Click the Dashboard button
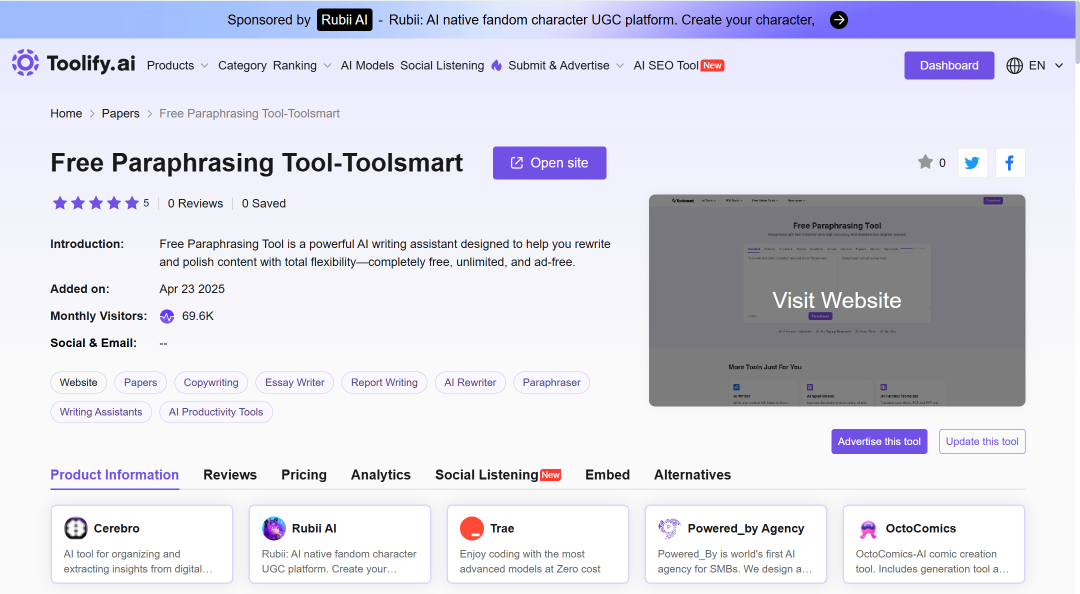 coord(949,65)
